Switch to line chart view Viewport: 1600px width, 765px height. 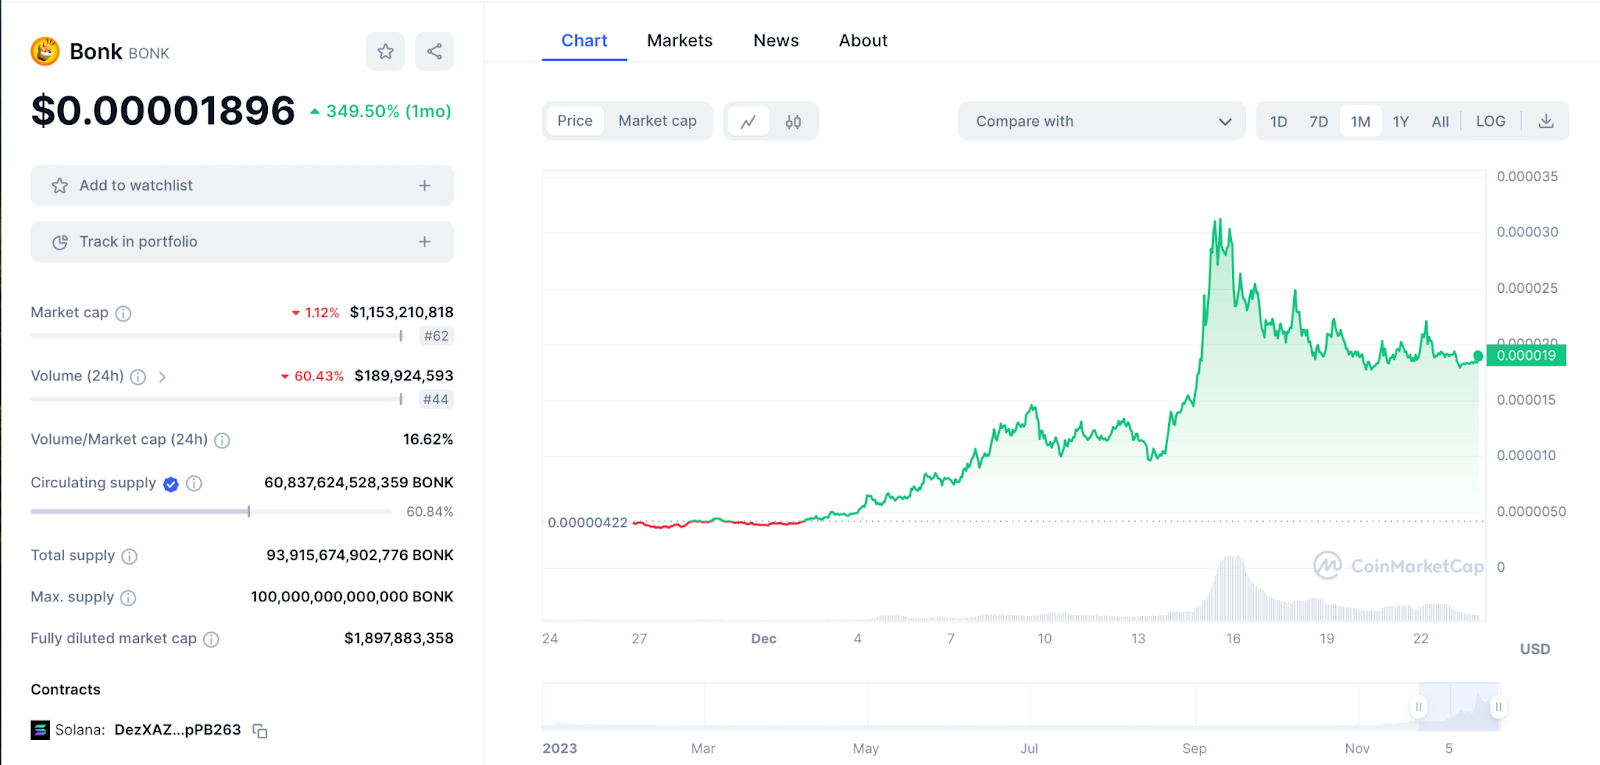click(748, 122)
